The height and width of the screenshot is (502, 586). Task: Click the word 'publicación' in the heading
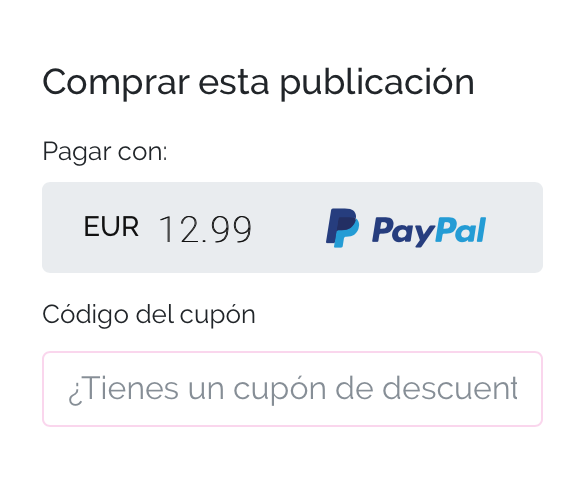tap(377, 83)
